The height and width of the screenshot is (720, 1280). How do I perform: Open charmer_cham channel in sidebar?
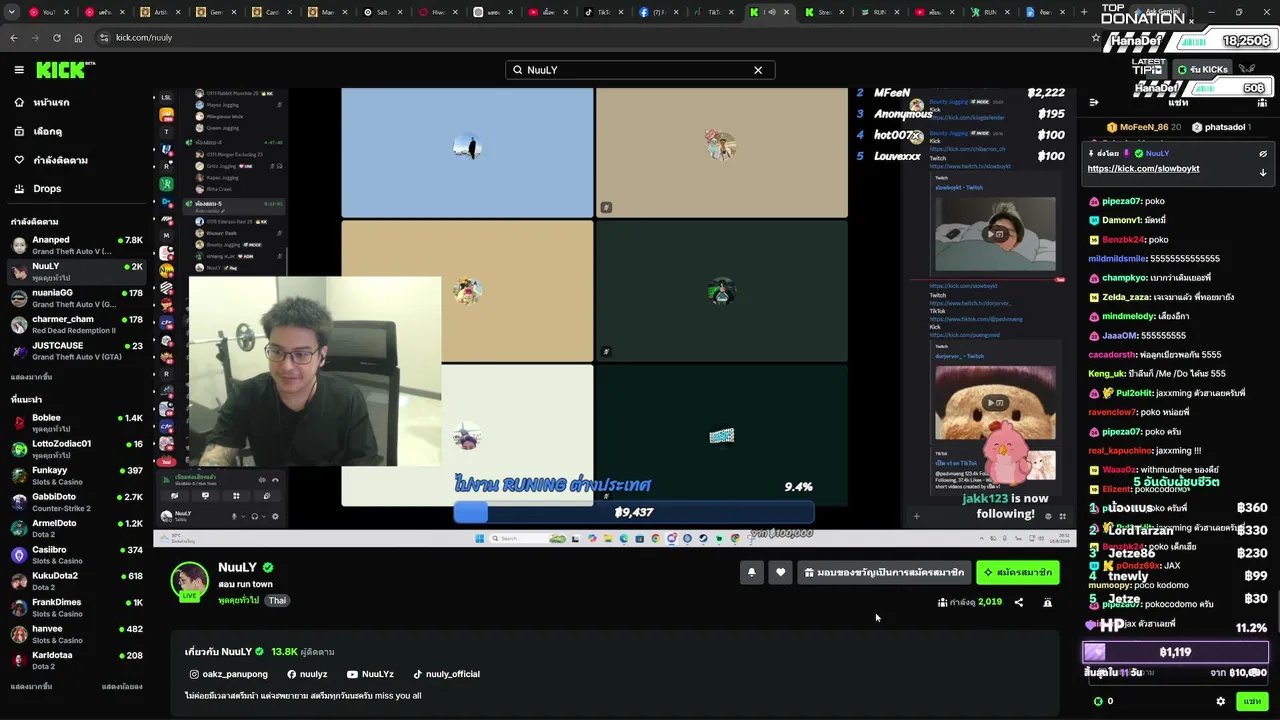point(77,324)
